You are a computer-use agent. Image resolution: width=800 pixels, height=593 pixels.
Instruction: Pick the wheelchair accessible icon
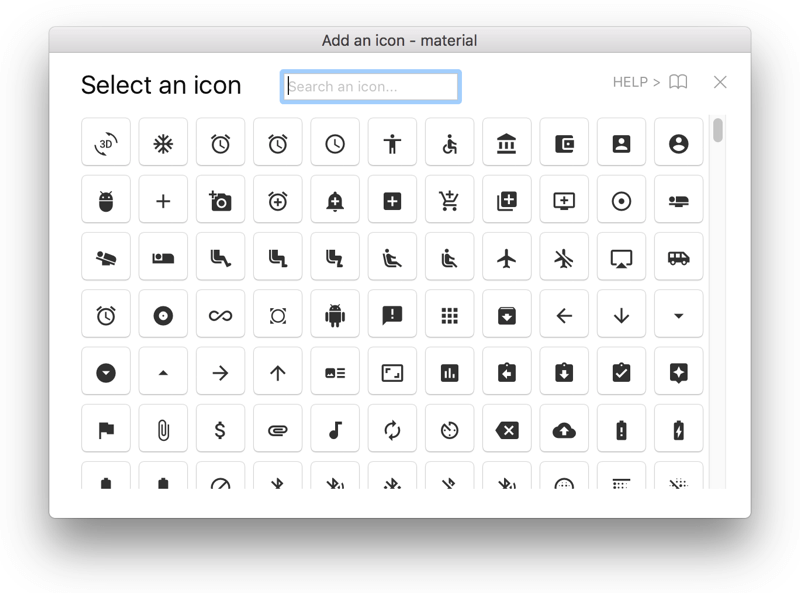tap(449, 142)
